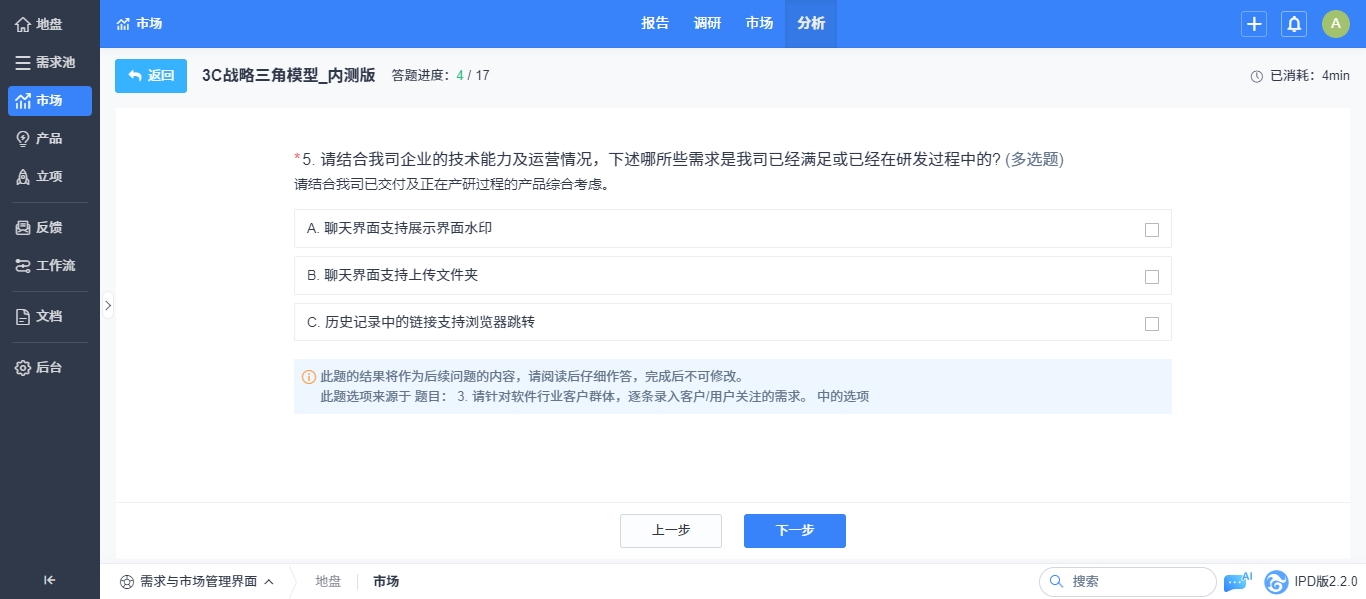Click the 已消耗：4min text
Viewport: 1366px width, 599px height.
pyautogui.click(x=1310, y=76)
